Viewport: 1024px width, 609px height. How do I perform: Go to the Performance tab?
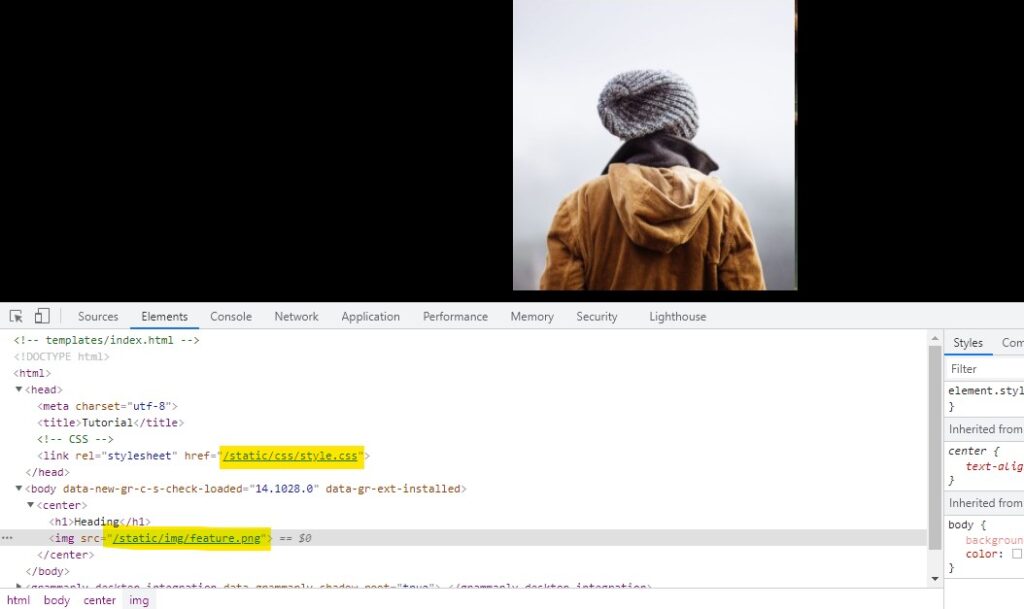click(455, 316)
